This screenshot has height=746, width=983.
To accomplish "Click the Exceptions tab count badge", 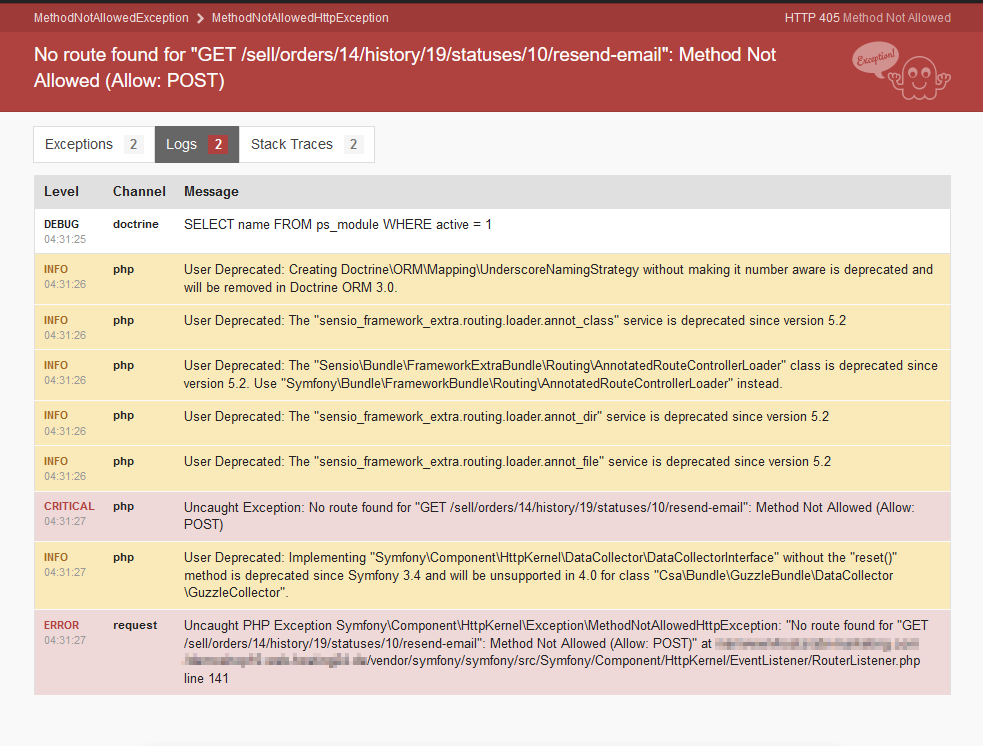I will click(x=133, y=144).
